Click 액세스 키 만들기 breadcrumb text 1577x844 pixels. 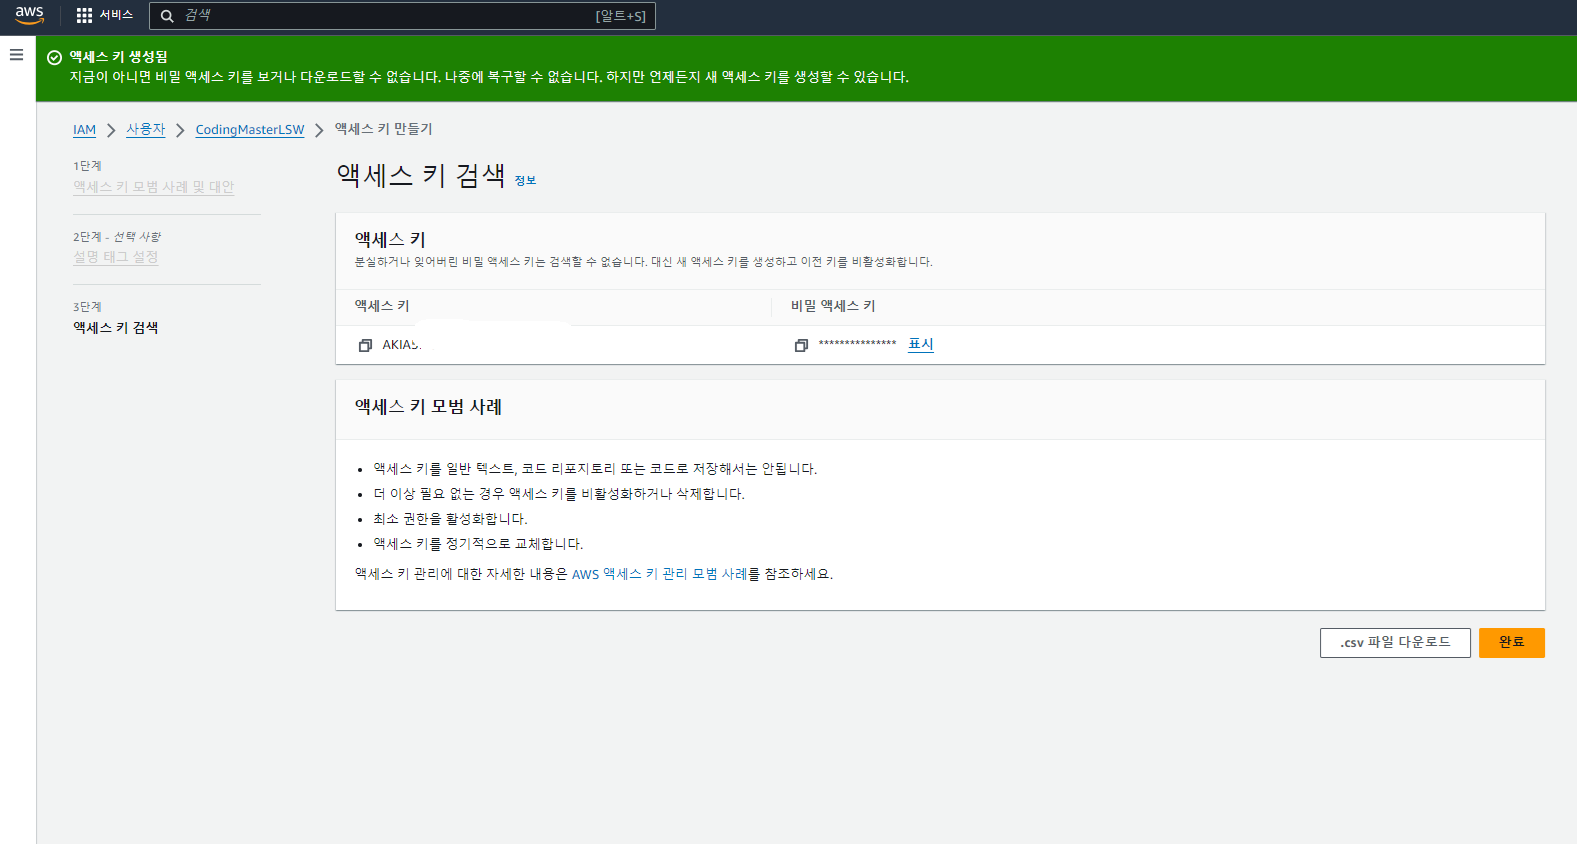click(x=383, y=129)
